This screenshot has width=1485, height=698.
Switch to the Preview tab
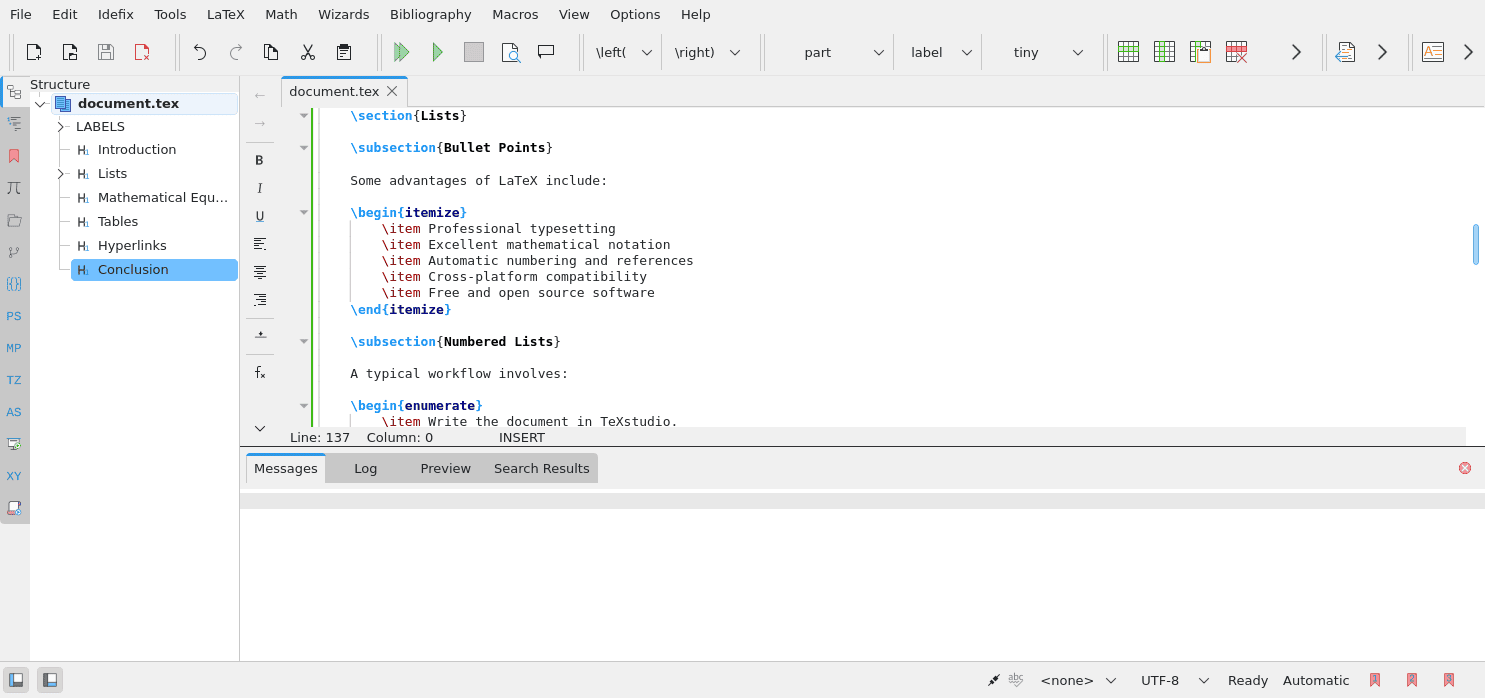pos(445,468)
